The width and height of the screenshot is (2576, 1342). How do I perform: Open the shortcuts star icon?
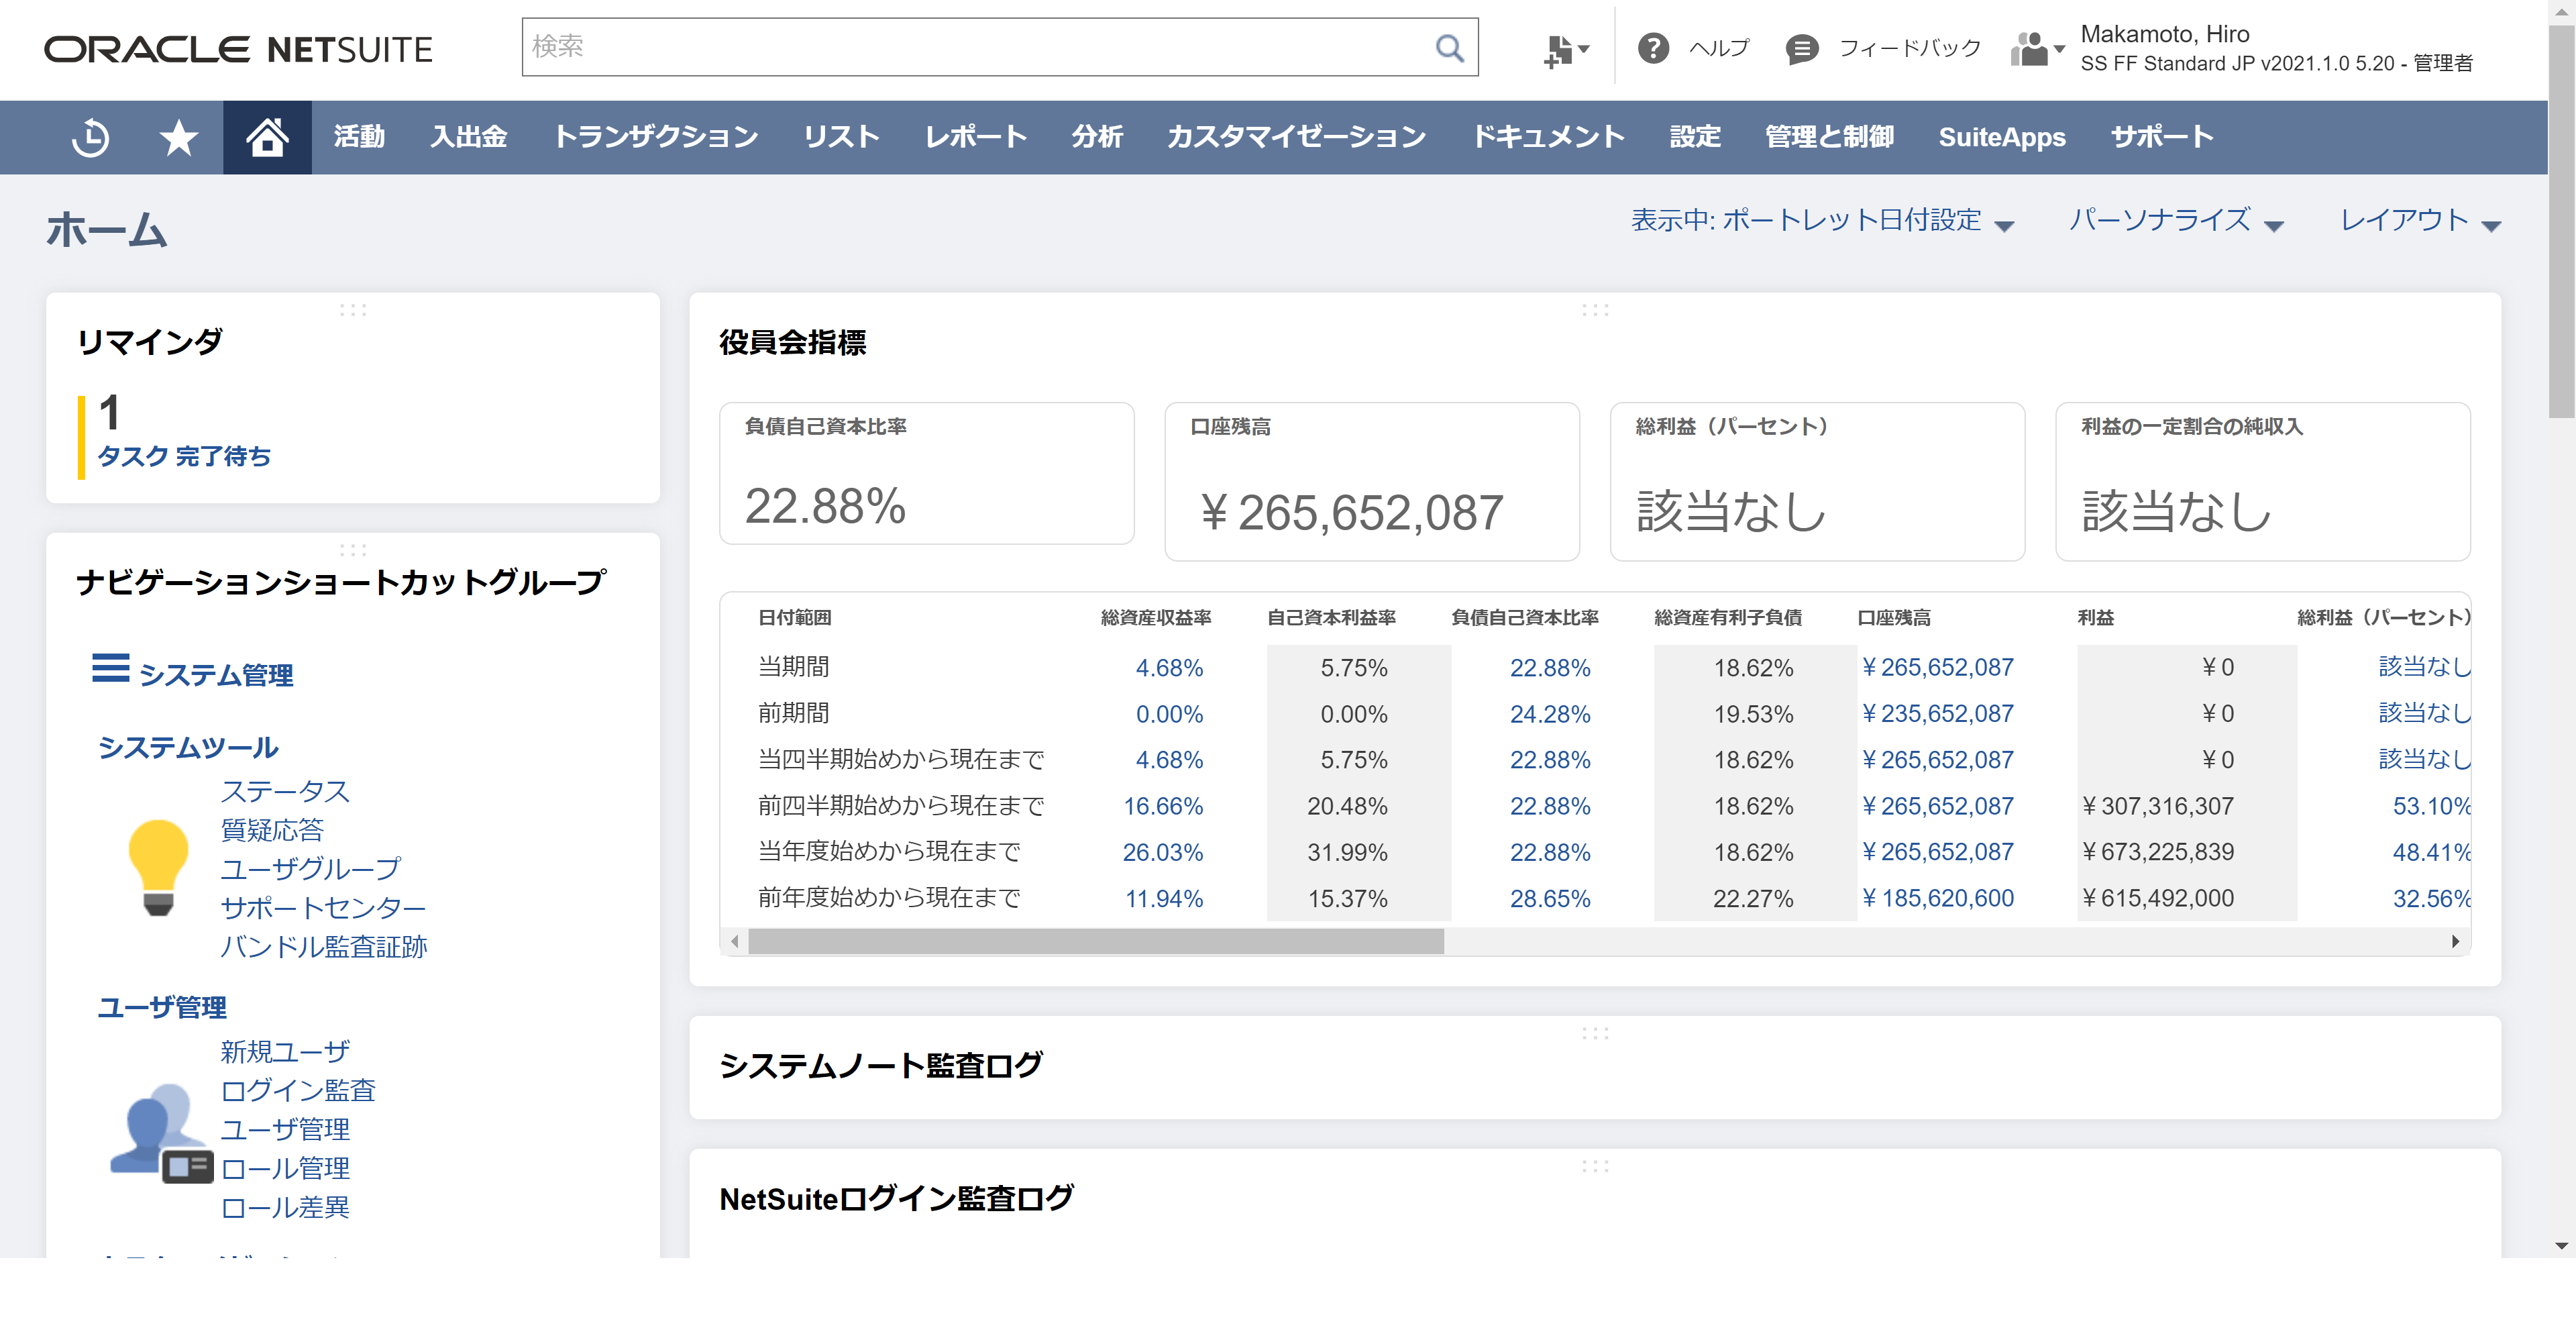[x=179, y=137]
